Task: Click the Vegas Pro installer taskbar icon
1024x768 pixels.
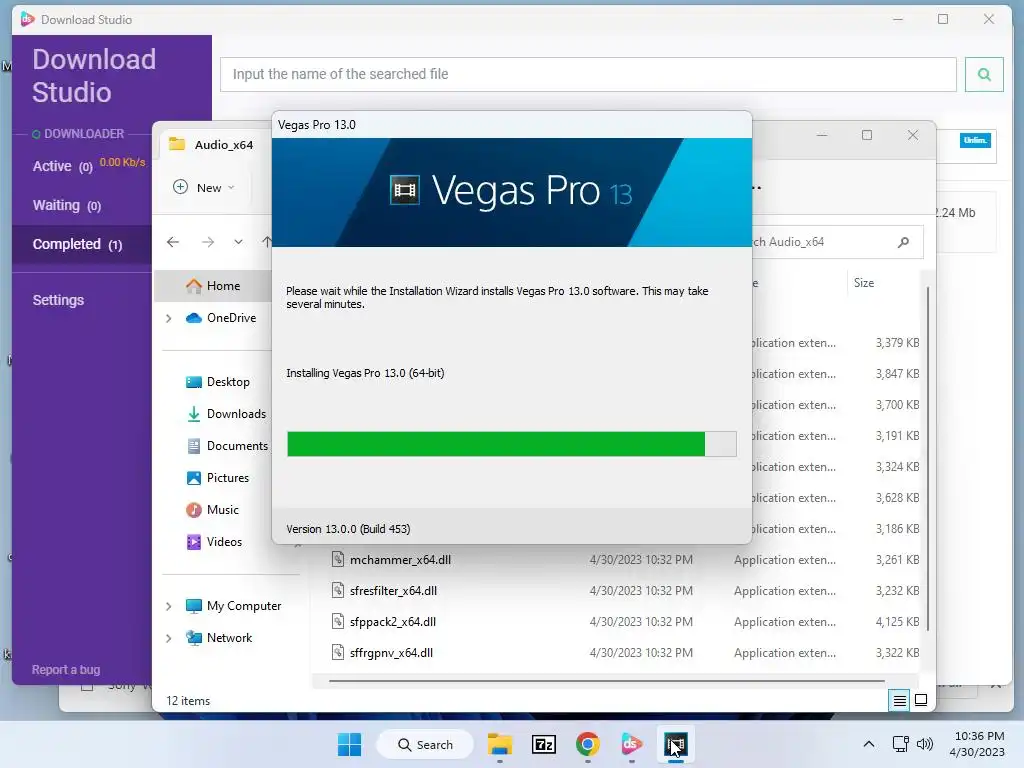Action: click(x=675, y=744)
